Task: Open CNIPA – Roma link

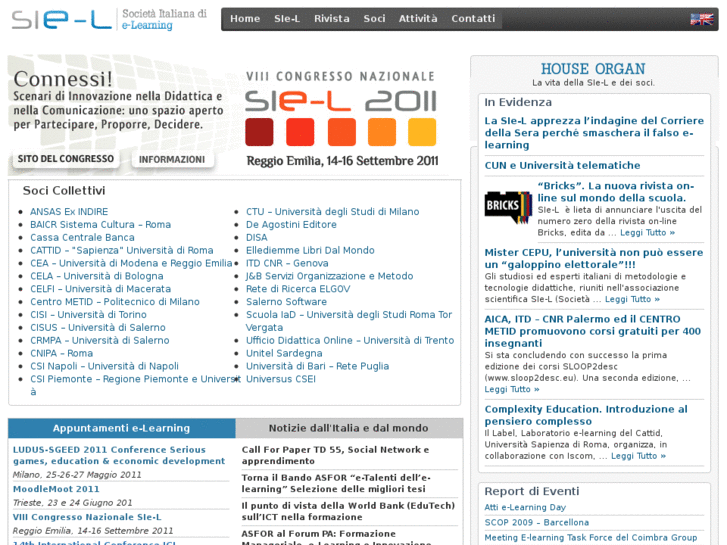Action: pos(62,353)
